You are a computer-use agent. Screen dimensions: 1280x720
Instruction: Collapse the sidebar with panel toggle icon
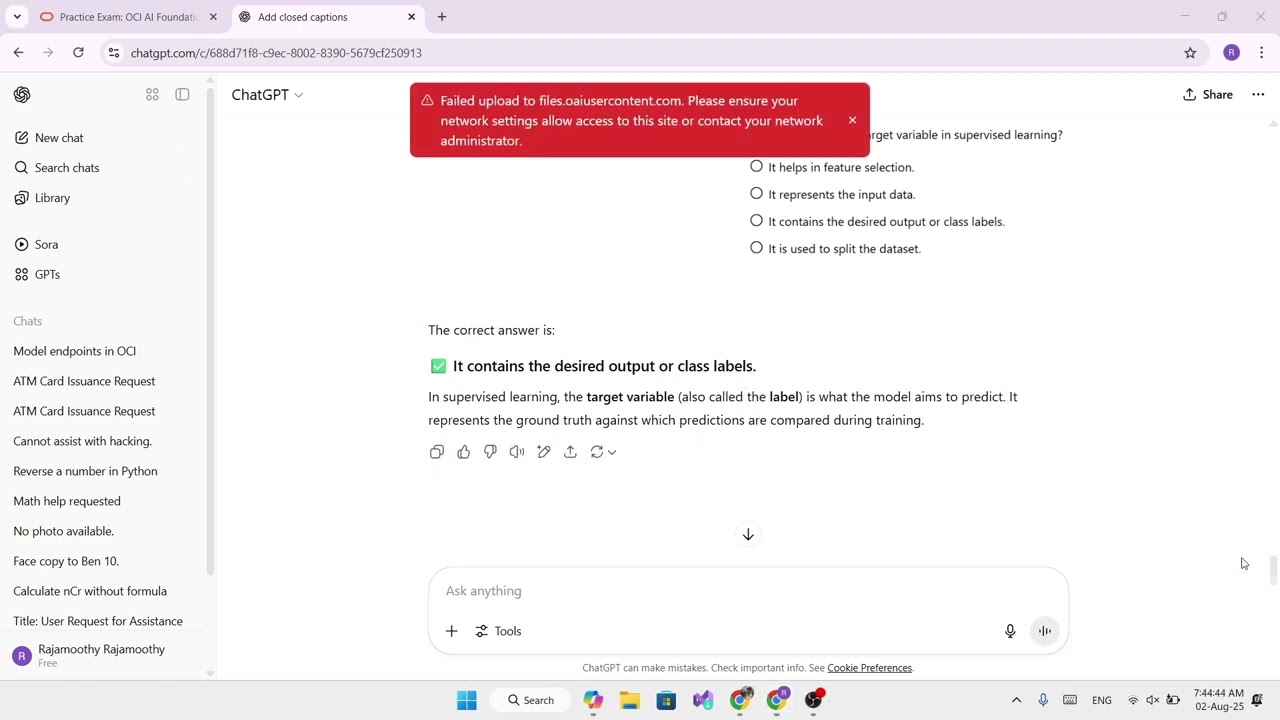182,94
